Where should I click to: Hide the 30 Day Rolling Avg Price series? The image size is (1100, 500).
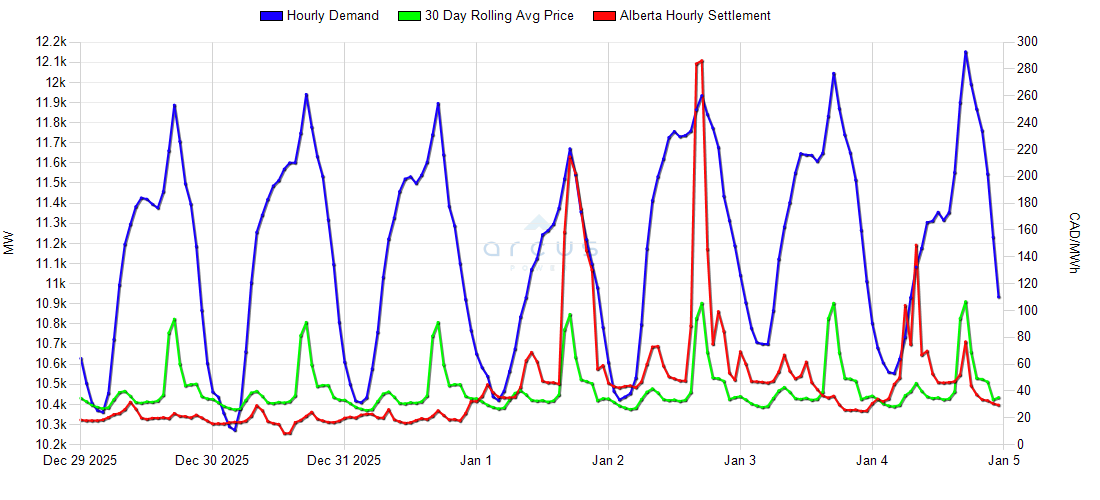pos(498,16)
